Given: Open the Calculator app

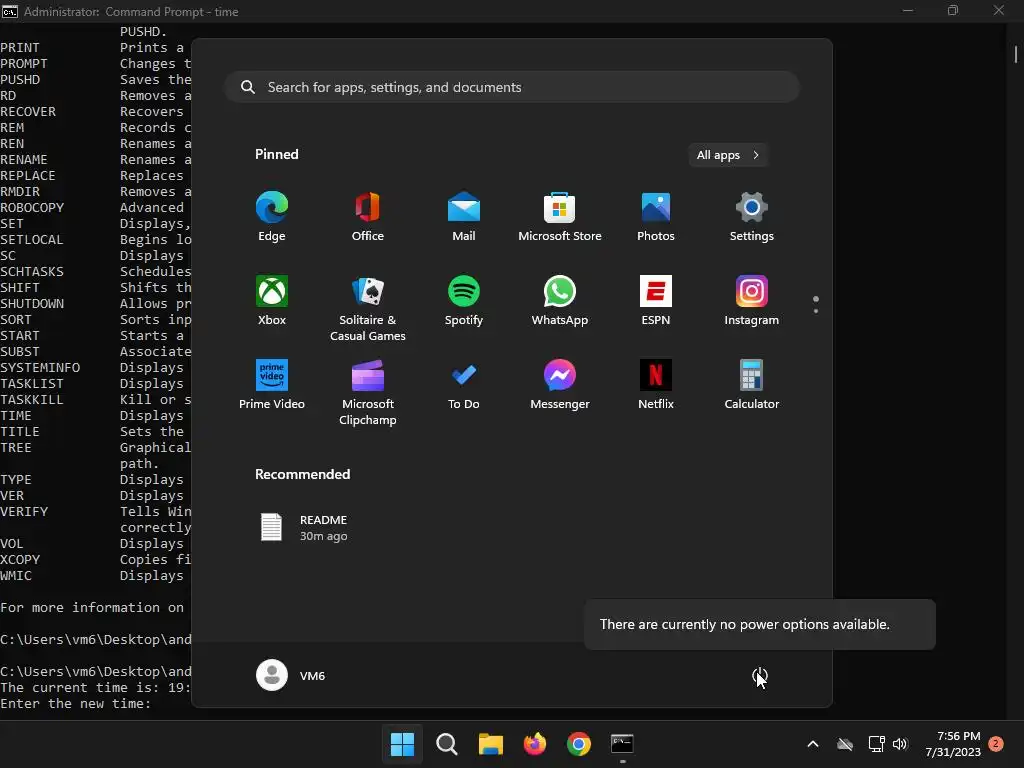Looking at the screenshot, I should point(752,385).
